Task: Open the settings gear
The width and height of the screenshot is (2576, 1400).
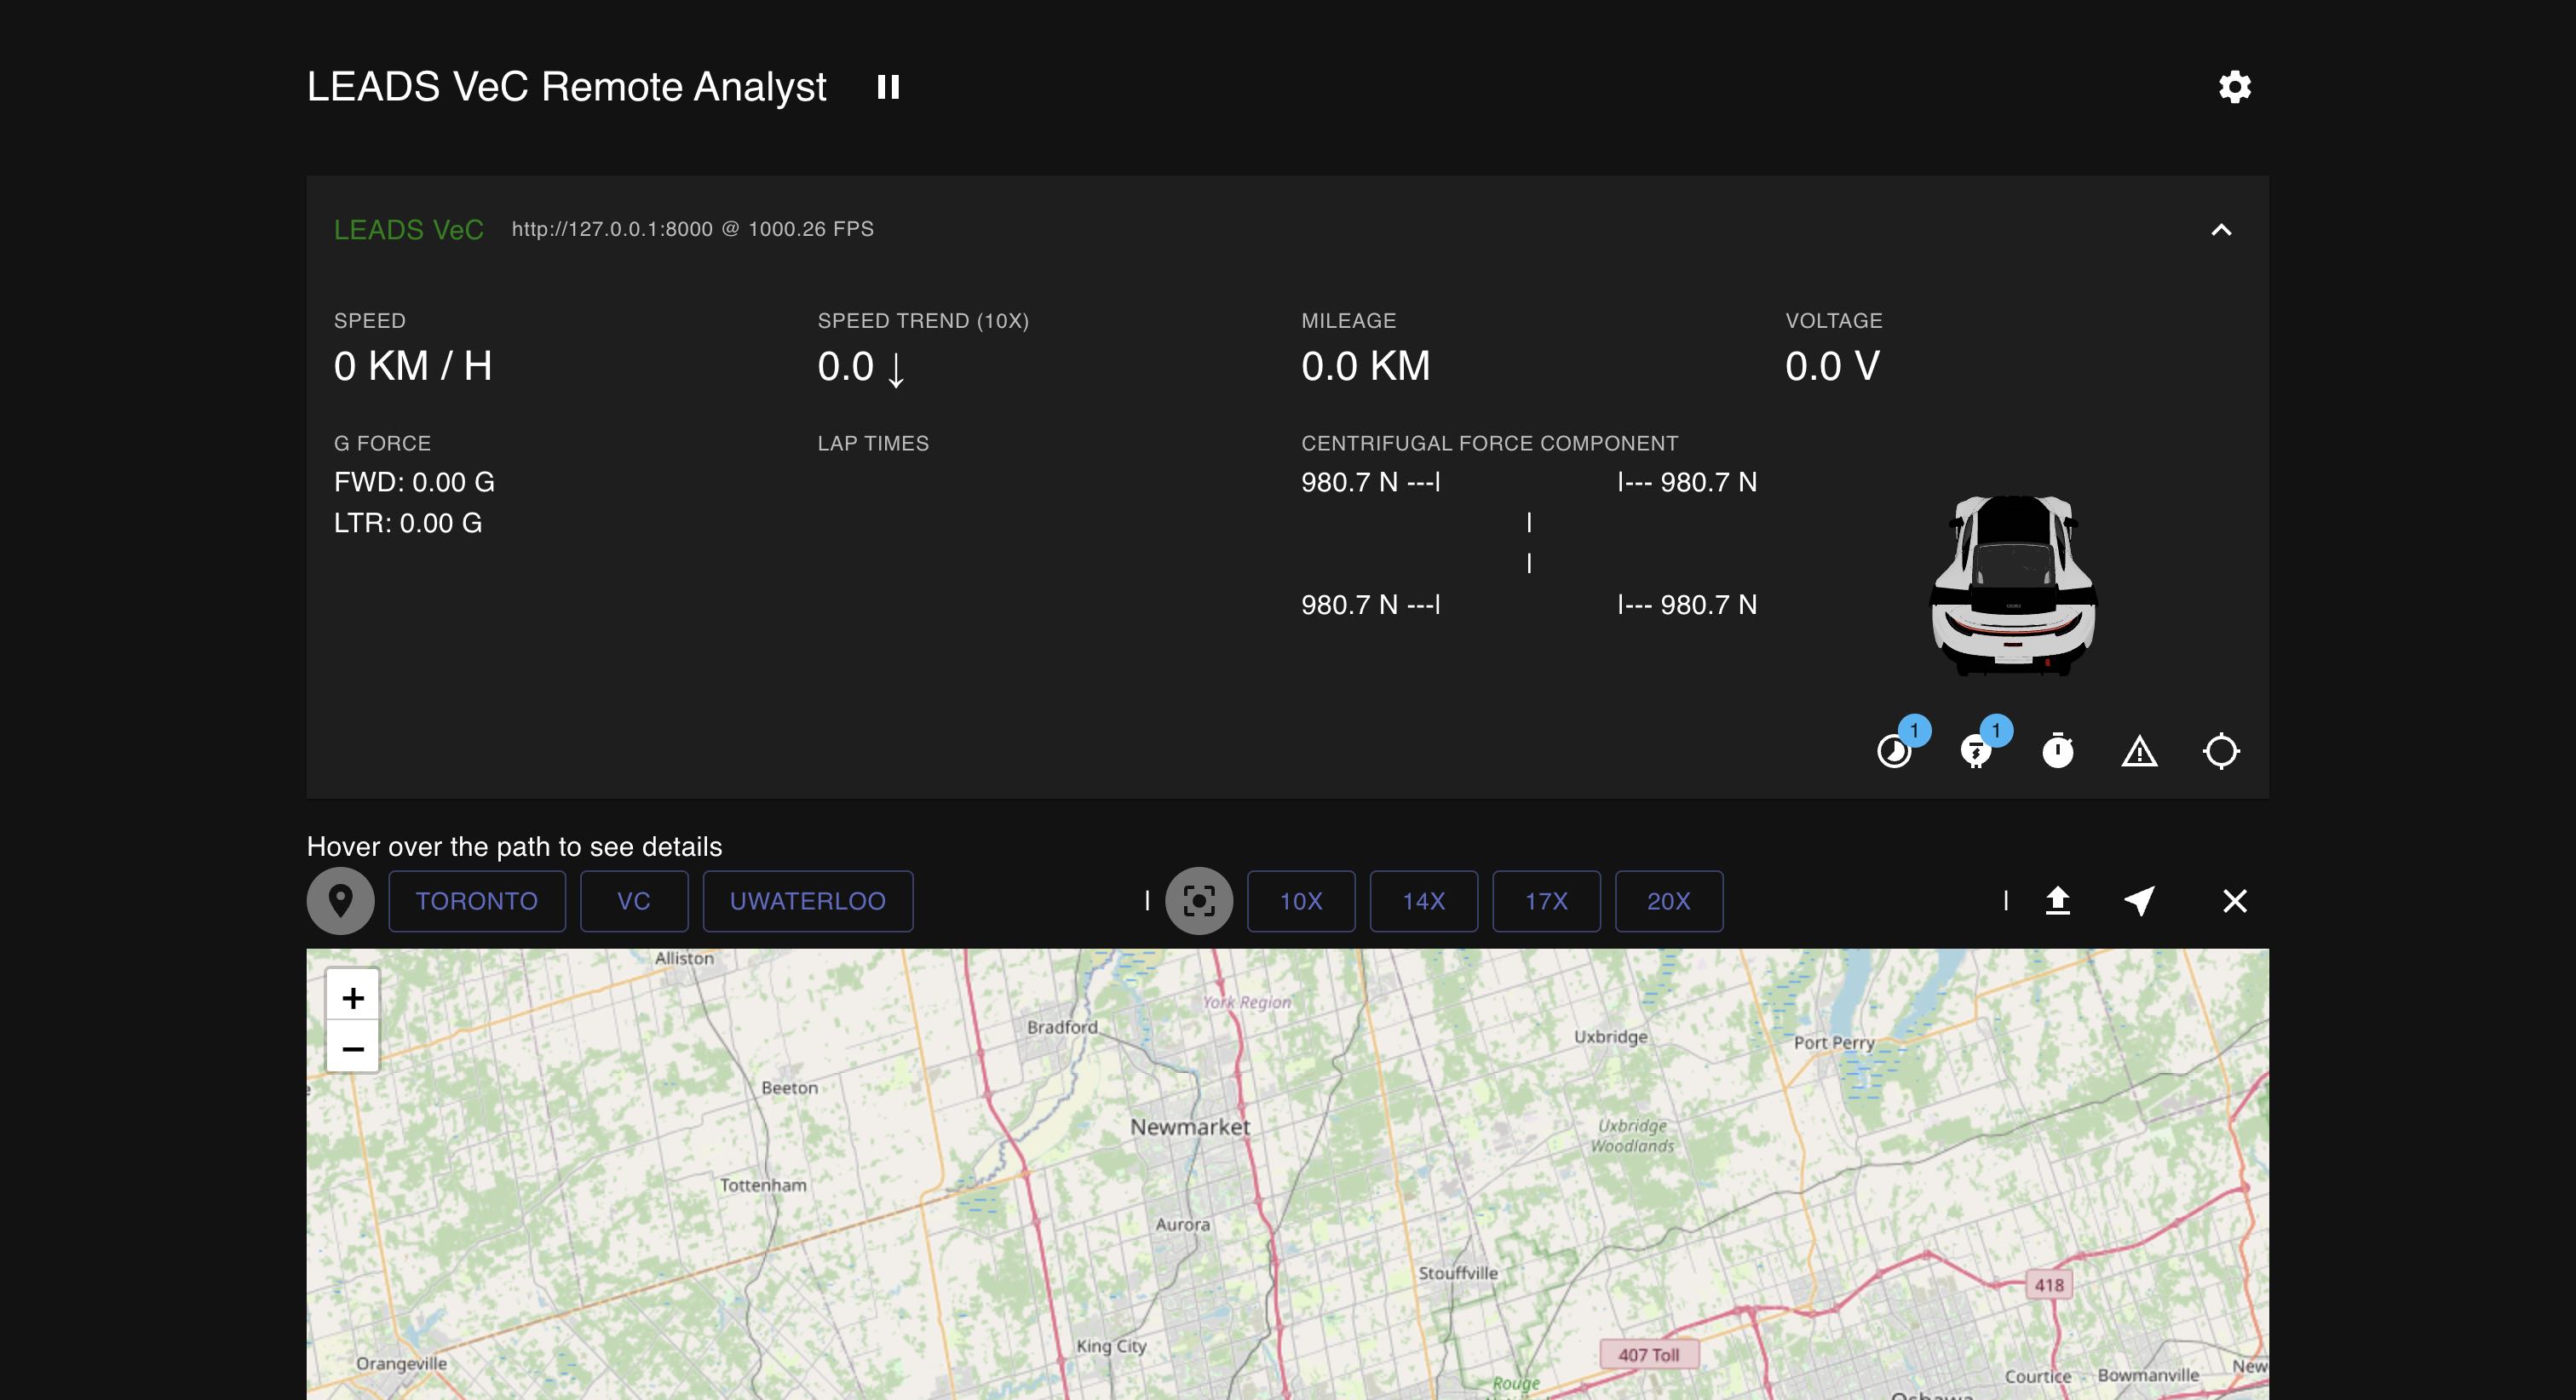Action: coord(2234,87)
